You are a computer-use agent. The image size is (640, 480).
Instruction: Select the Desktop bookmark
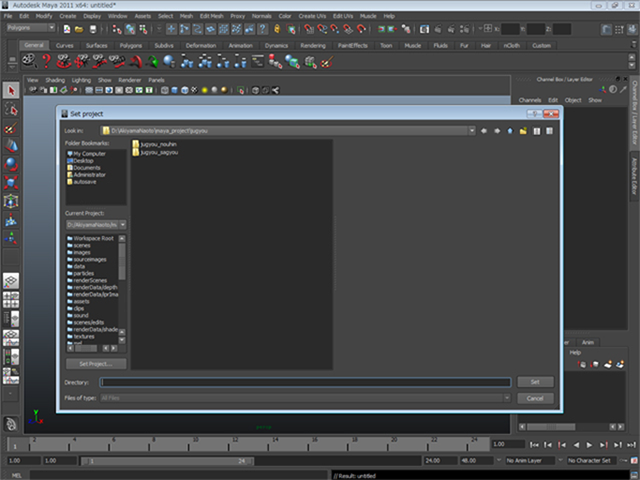point(80,161)
